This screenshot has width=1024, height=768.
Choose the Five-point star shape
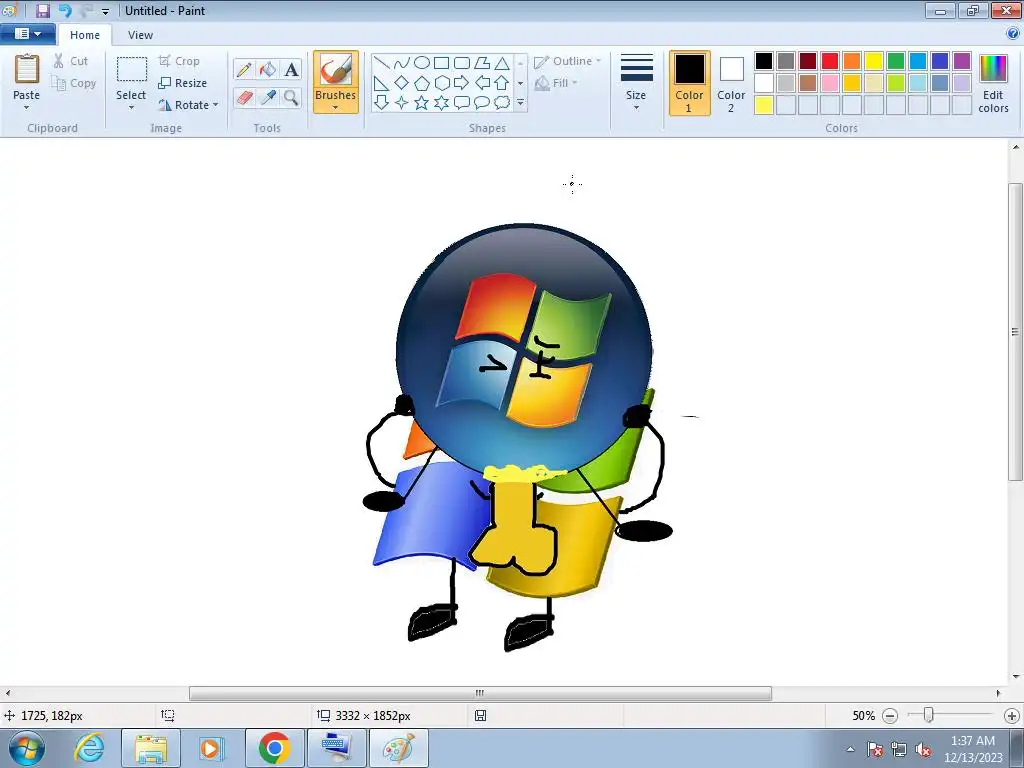(x=422, y=103)
